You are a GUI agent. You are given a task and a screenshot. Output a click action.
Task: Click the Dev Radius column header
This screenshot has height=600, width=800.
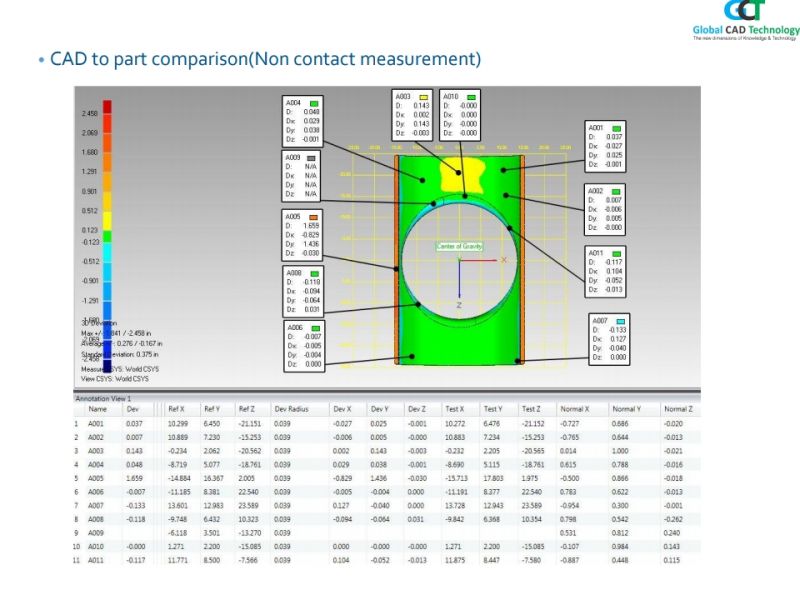(291, 409)
